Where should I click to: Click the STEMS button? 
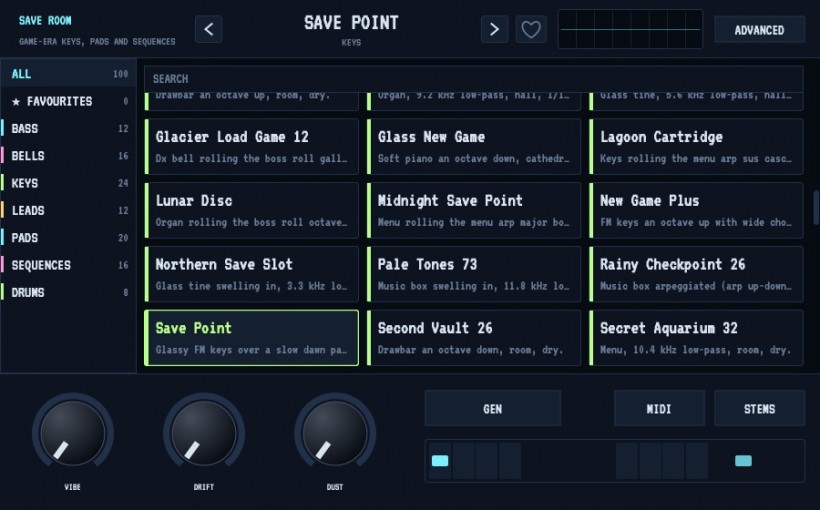coord(759,409)
